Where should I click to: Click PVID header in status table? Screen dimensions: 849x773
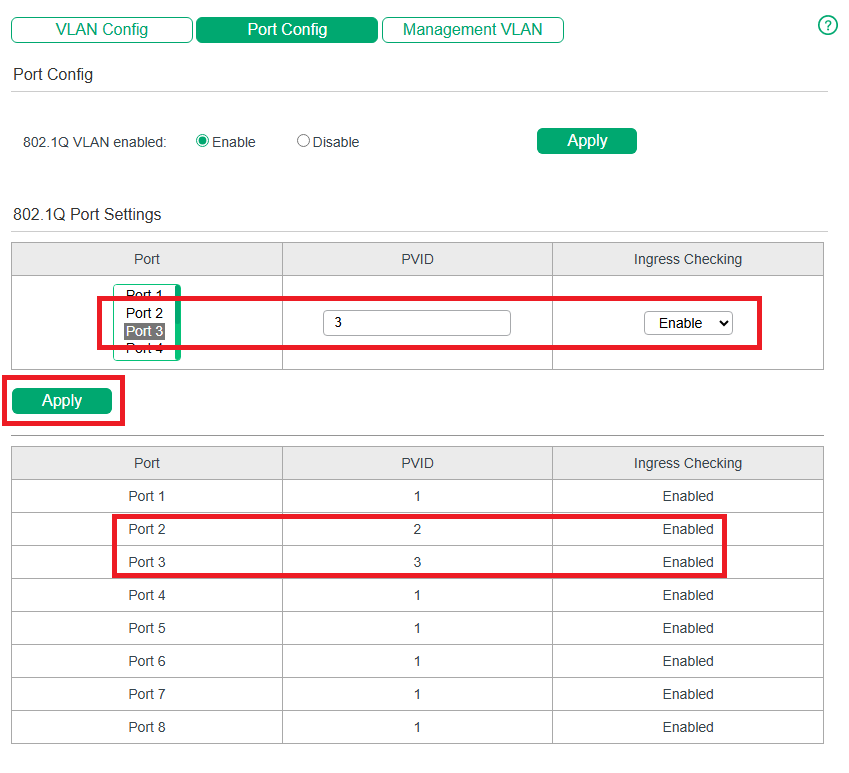(417, 463)
